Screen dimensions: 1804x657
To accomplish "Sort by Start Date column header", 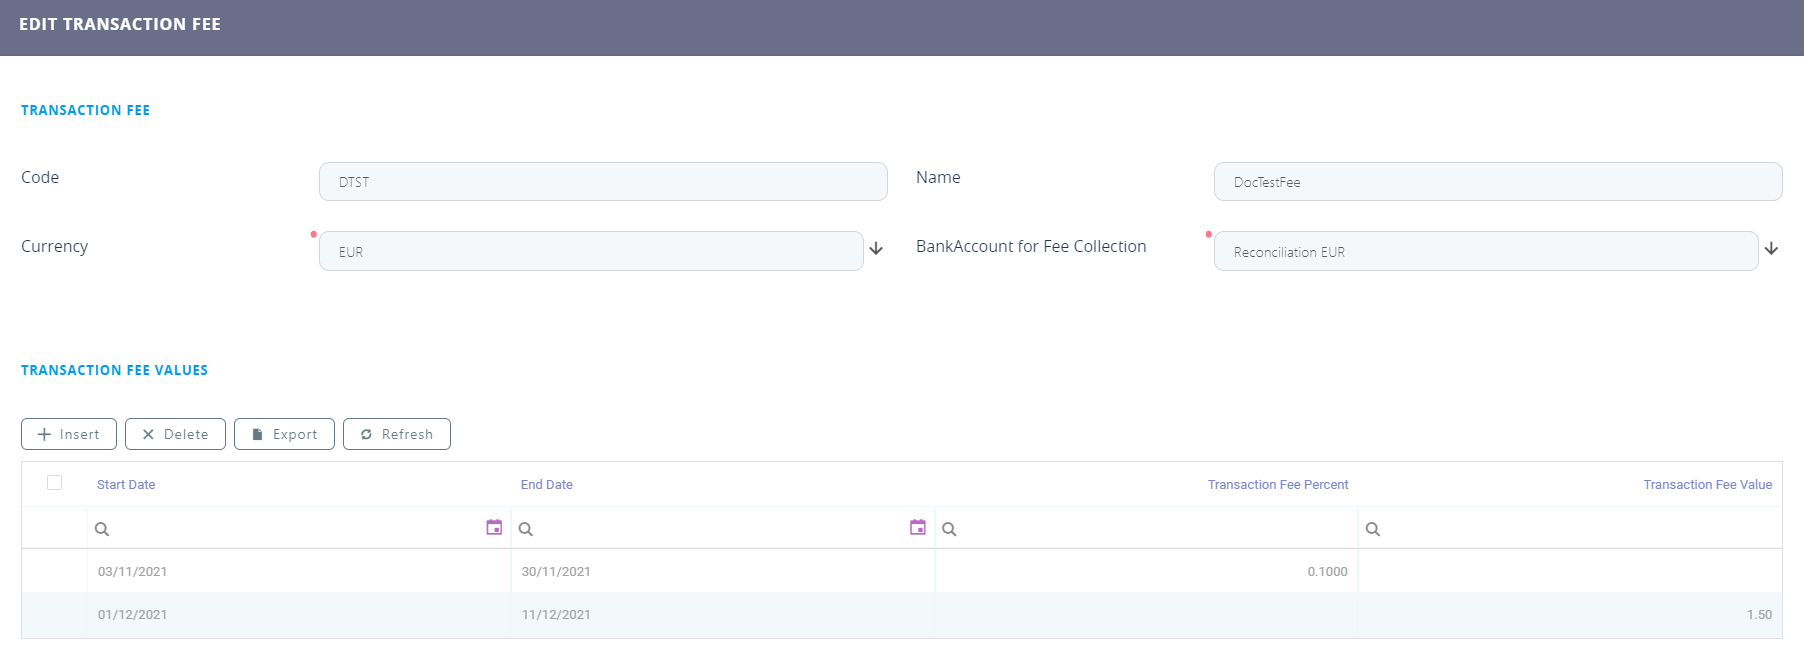I will pyautogui.click(x=126, y=485).
